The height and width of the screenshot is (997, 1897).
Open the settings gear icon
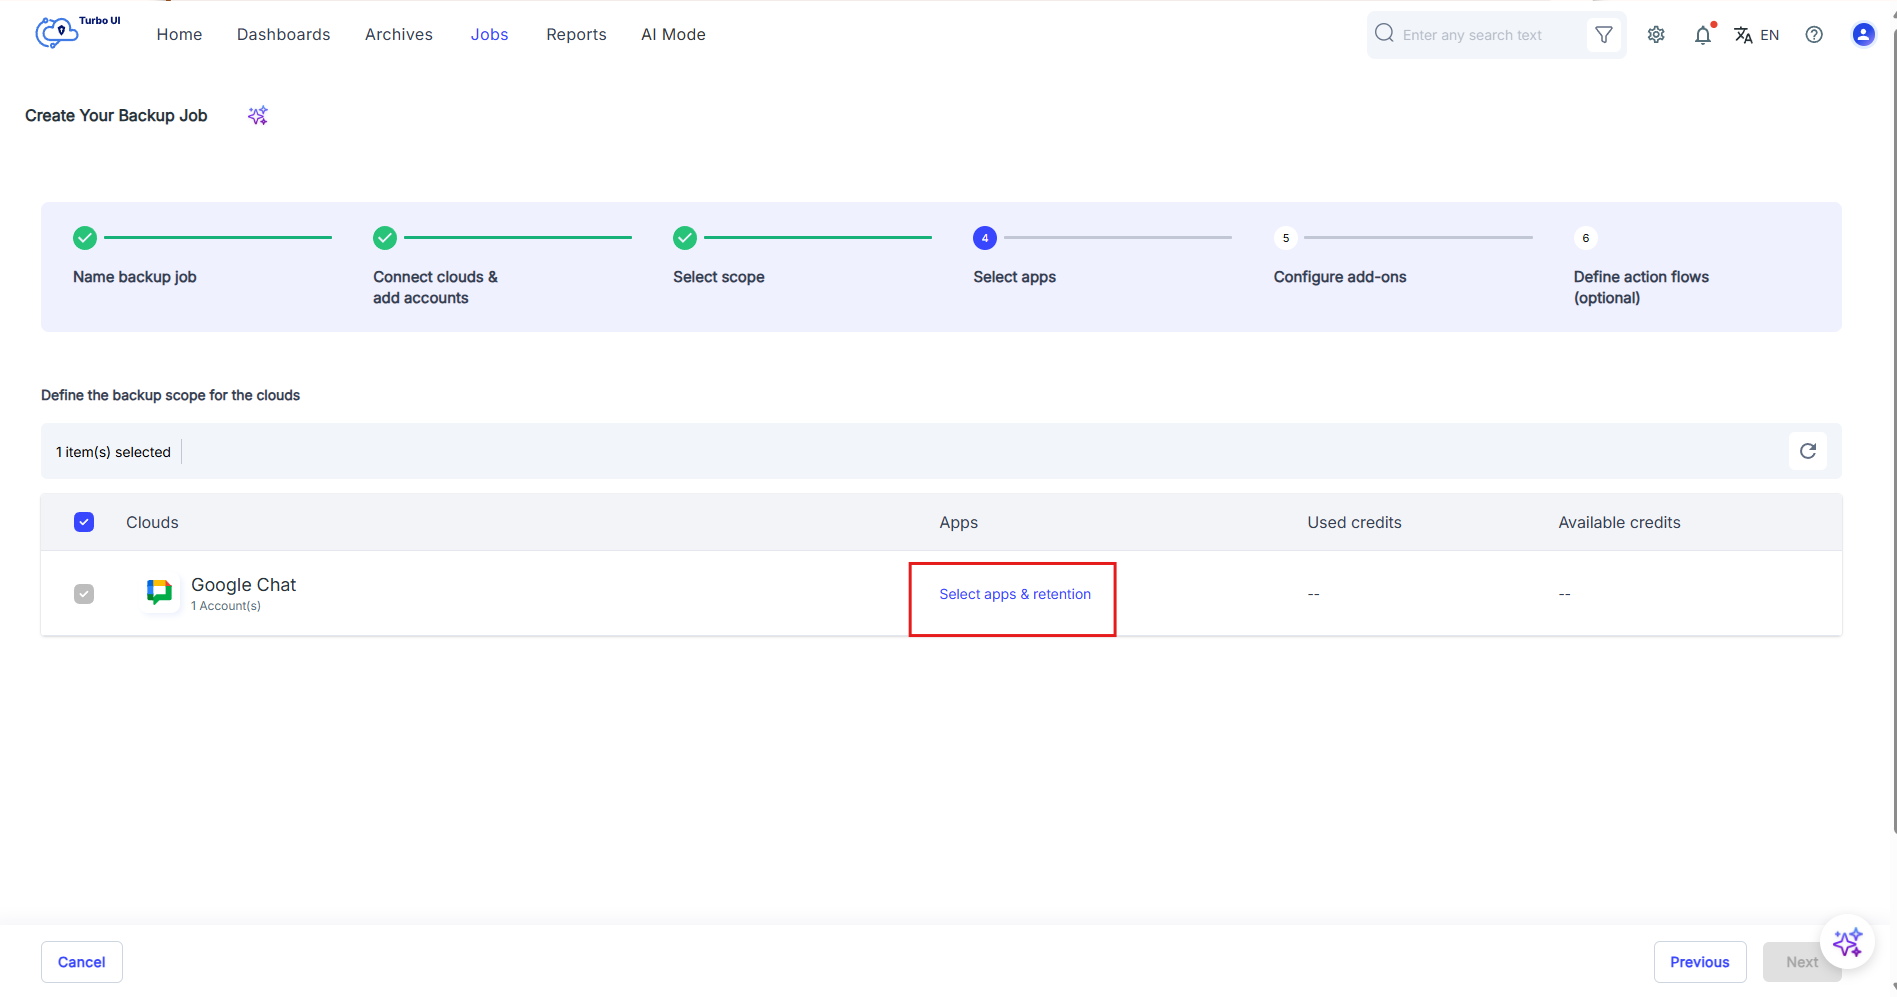point(1656,35)
